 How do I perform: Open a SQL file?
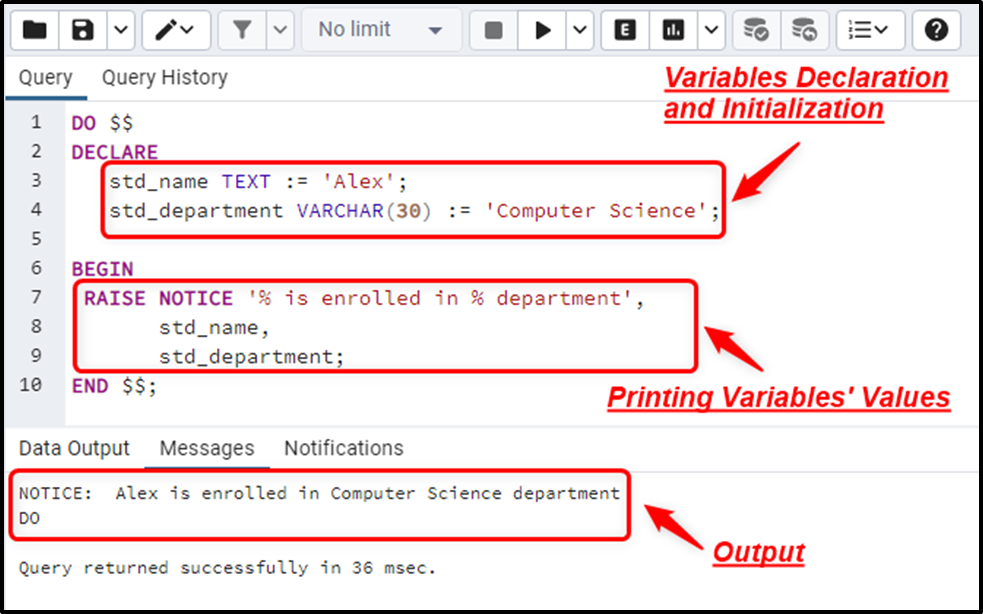33,30
